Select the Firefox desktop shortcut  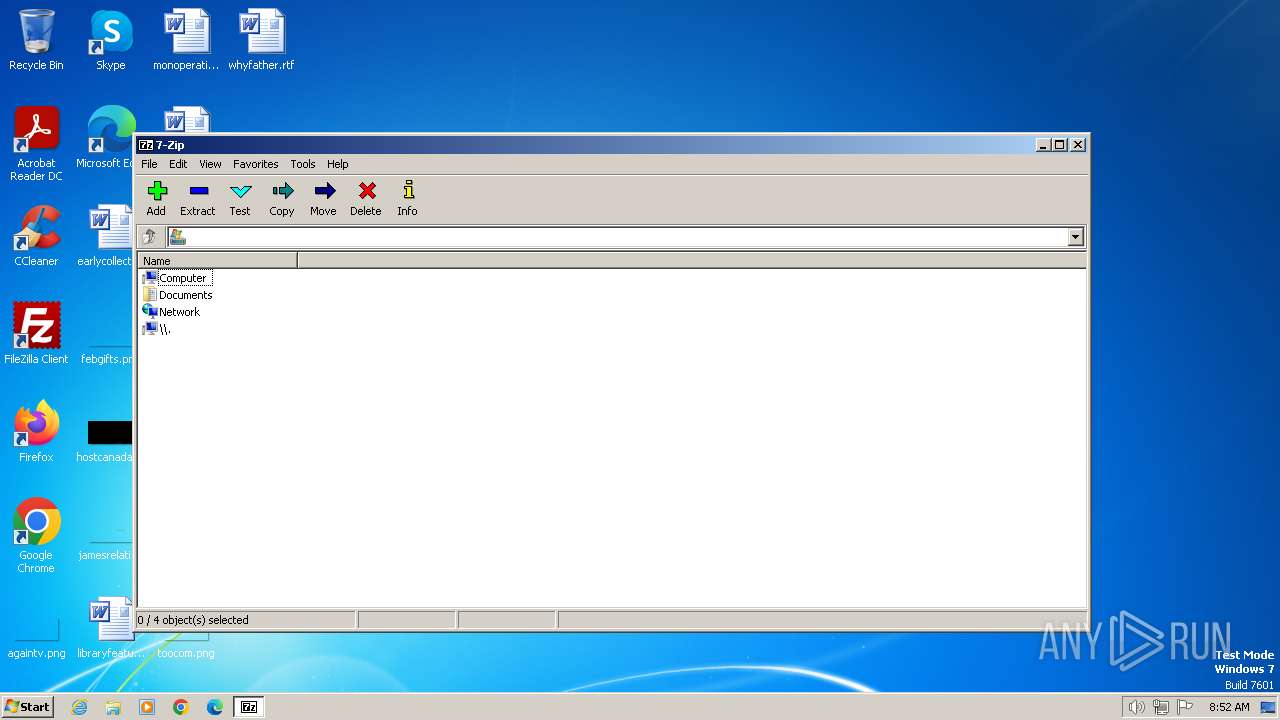[x=36, y=432]
